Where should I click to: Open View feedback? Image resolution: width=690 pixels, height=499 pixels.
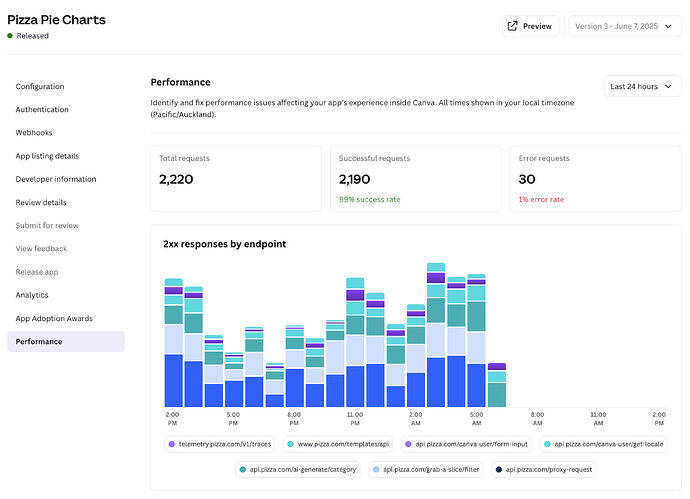click(41, 249)
